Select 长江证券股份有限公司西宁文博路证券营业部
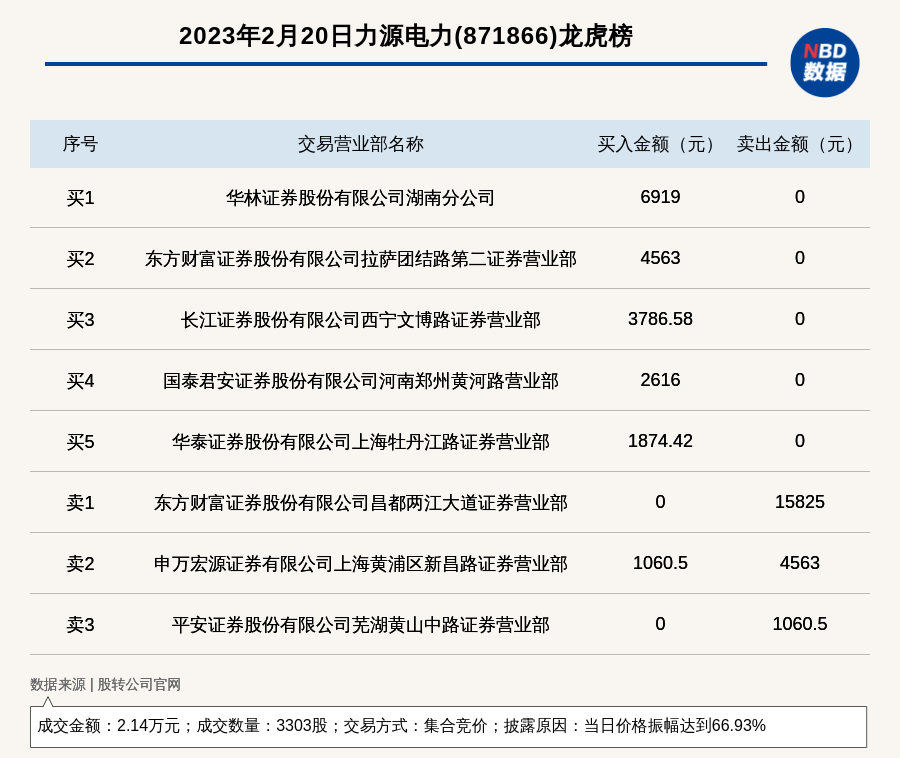Screen dimensions: 900x758 360,320
